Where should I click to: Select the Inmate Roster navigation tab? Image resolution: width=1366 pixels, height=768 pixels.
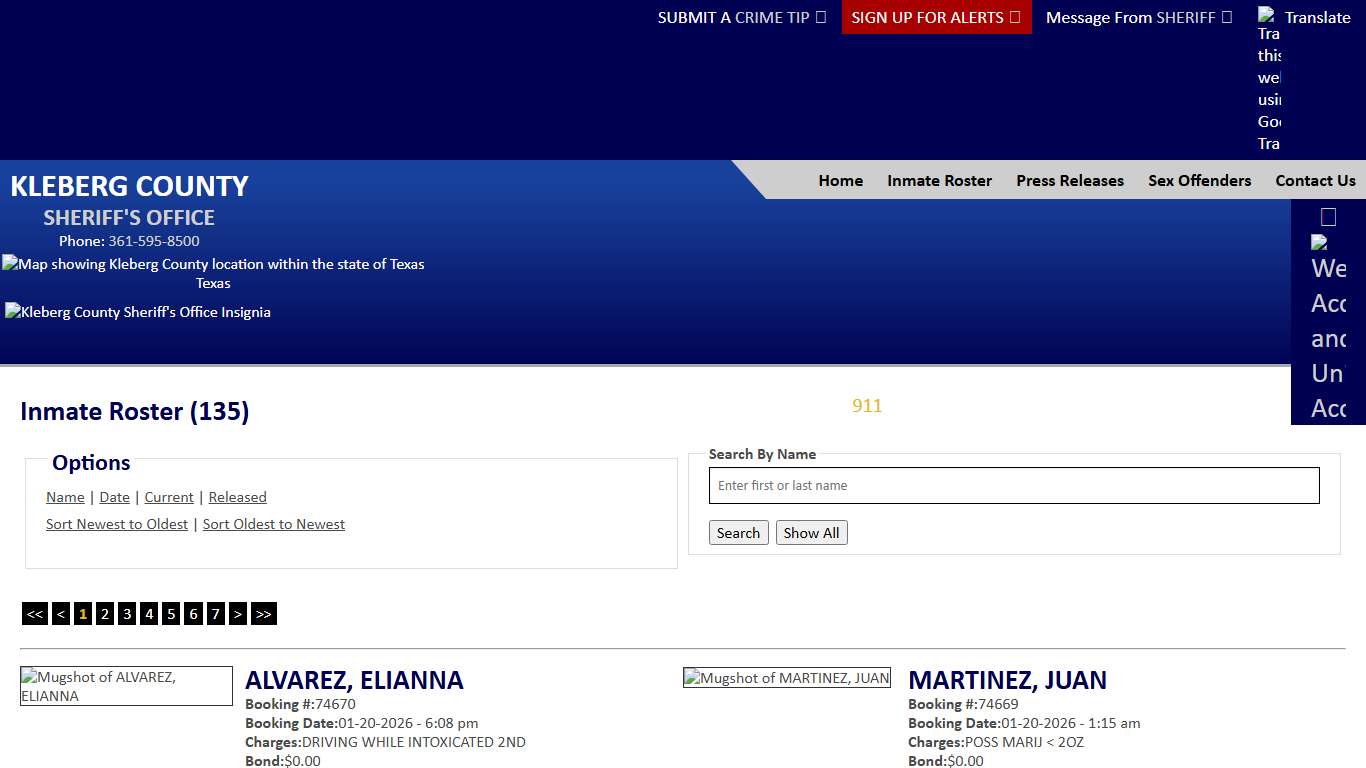pyautogui.click(x=939, y=180)
